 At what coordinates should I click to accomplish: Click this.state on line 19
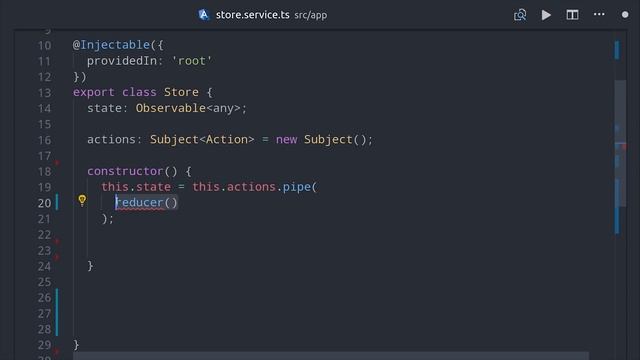tap(136, 187)
